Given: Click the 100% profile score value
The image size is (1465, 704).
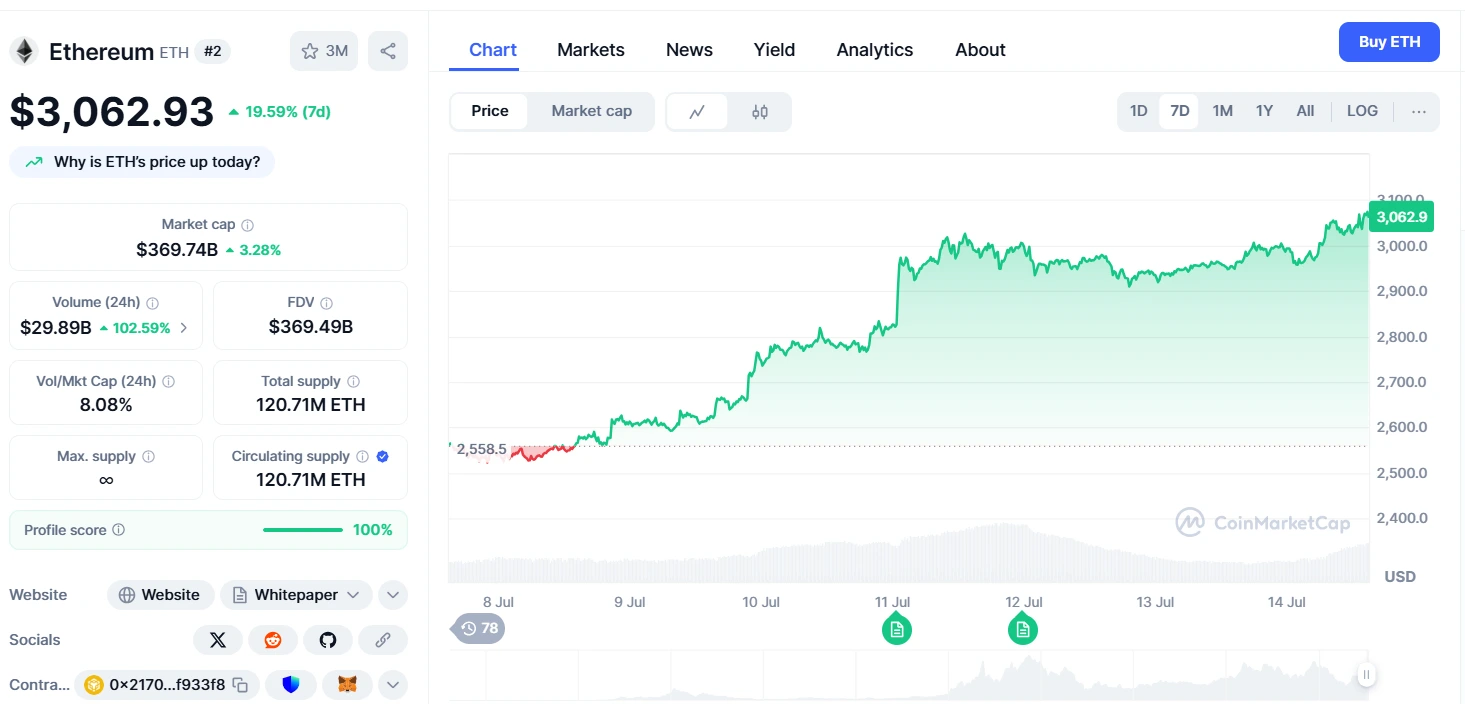Looking at the screenshot, I should [x=373, y=530].
